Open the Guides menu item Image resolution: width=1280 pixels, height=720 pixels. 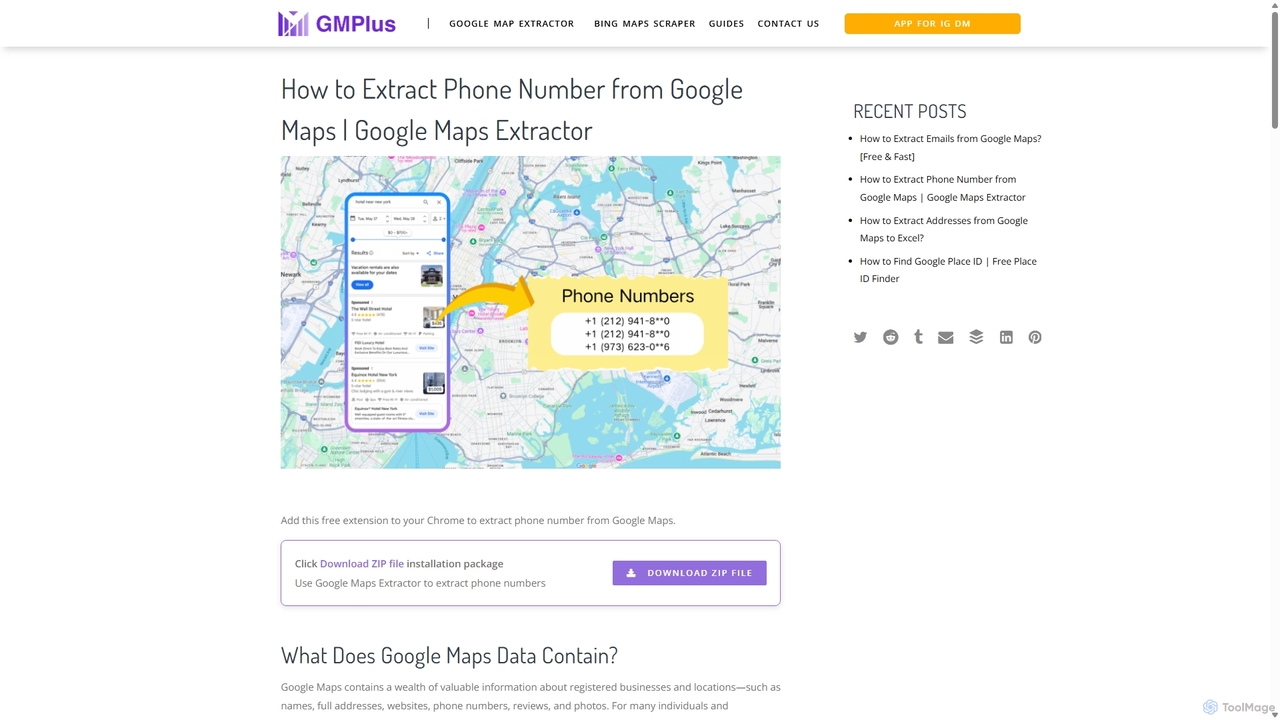(x=726, y=23)
